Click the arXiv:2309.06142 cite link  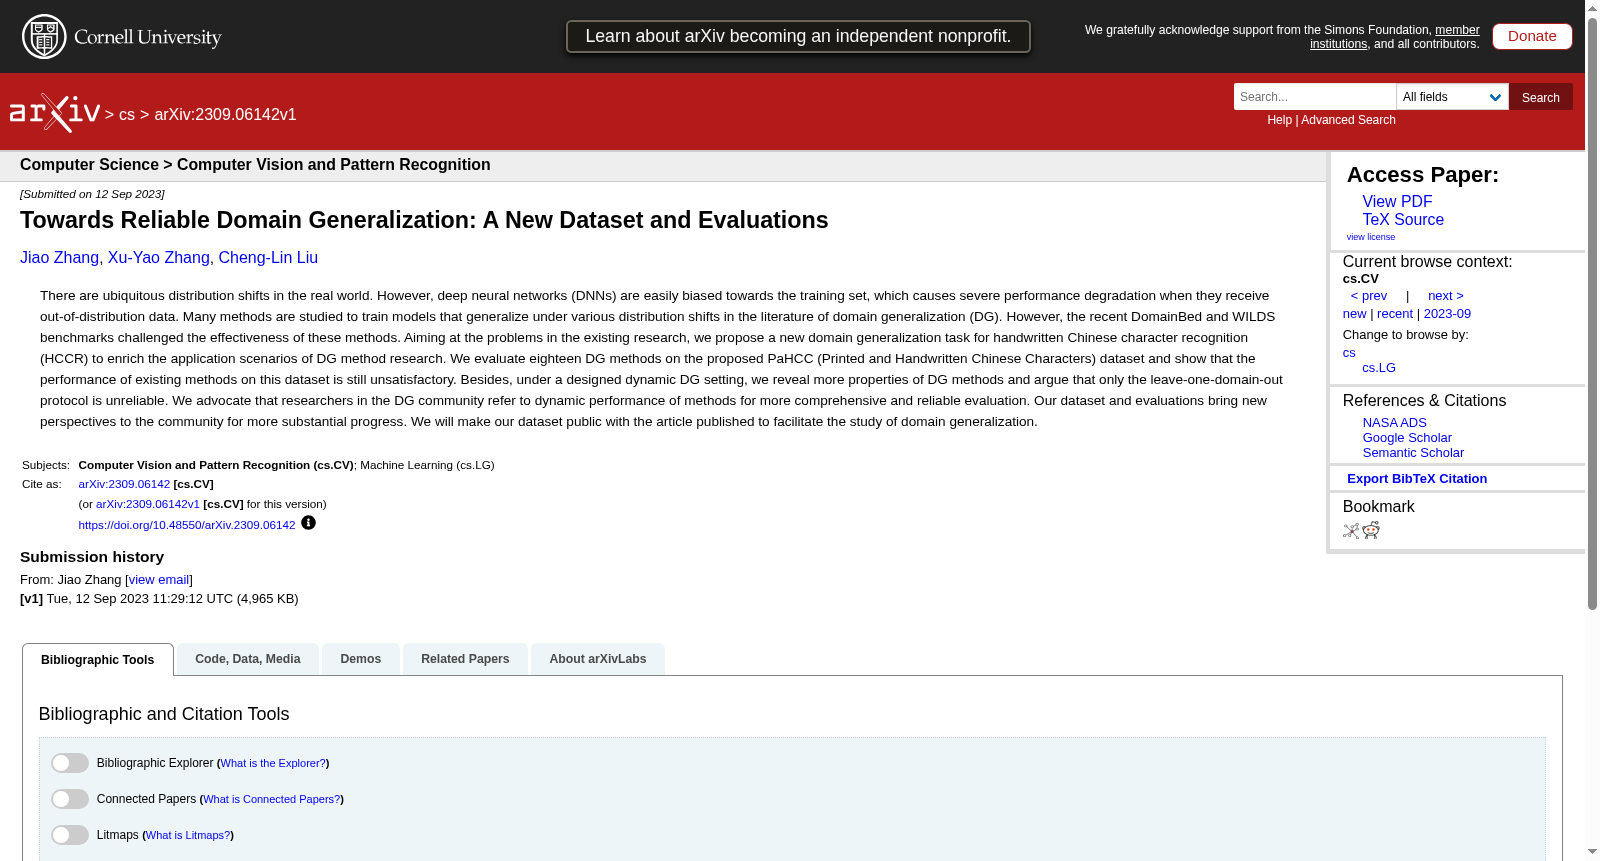(124, 484)
